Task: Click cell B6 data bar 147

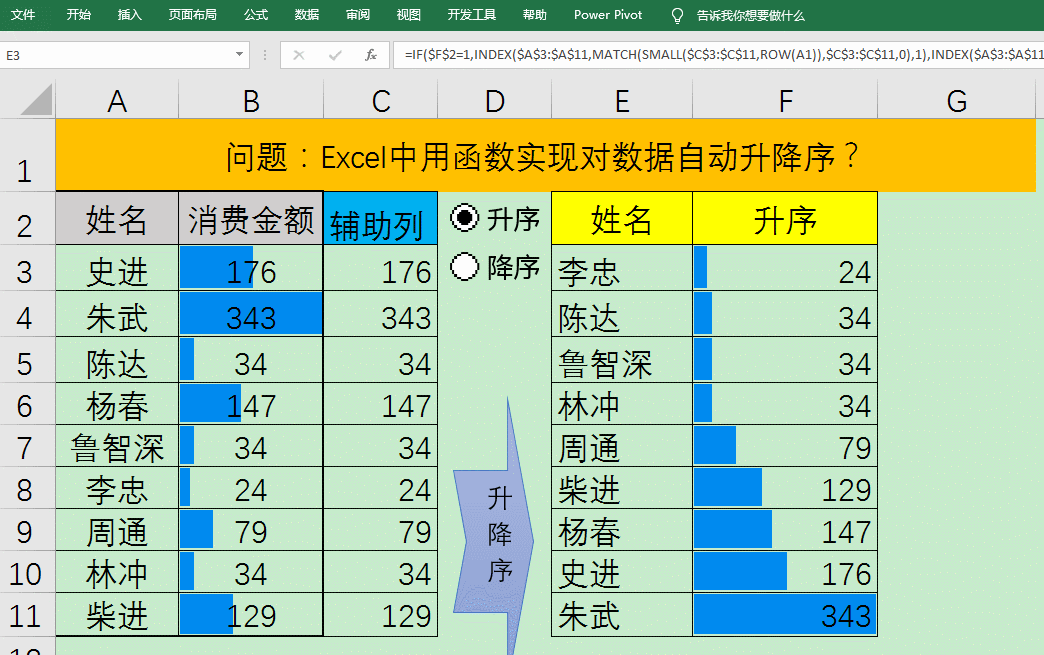Action: pyautogui.click(x=251, y=403)
